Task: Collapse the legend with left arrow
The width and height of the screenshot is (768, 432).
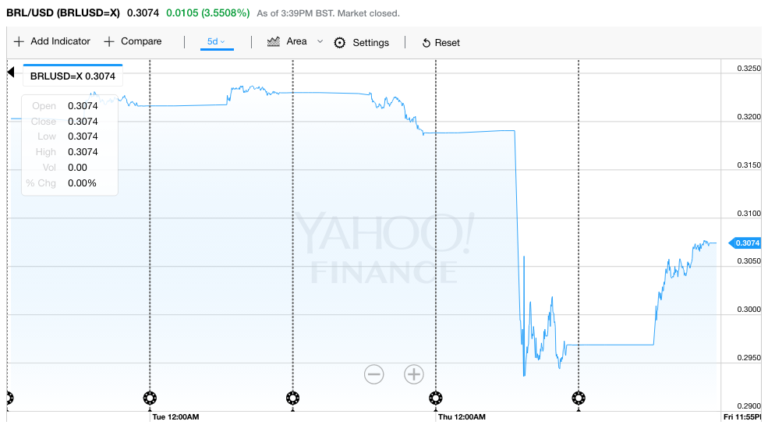Action: point(11,72)
